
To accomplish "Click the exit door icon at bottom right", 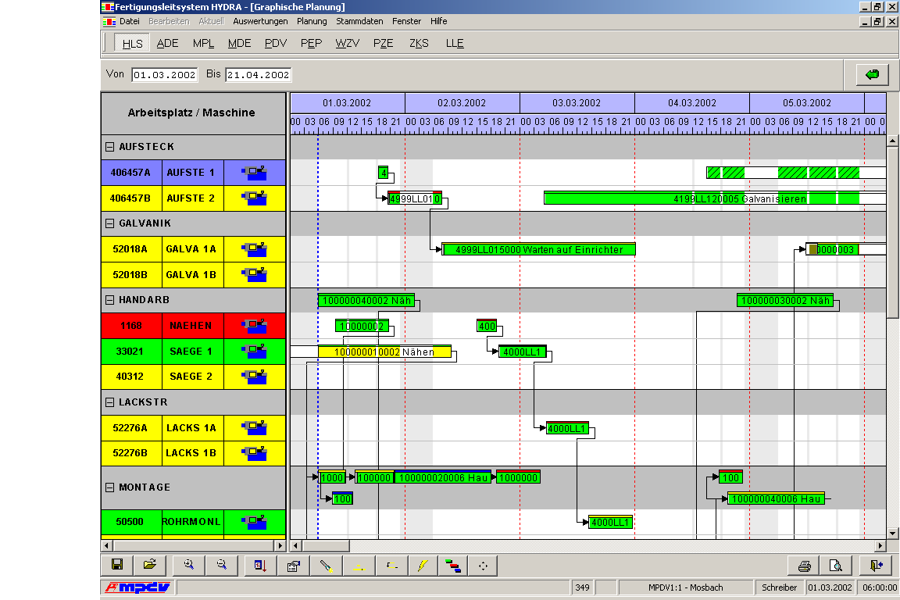I will tap(876, 566).
